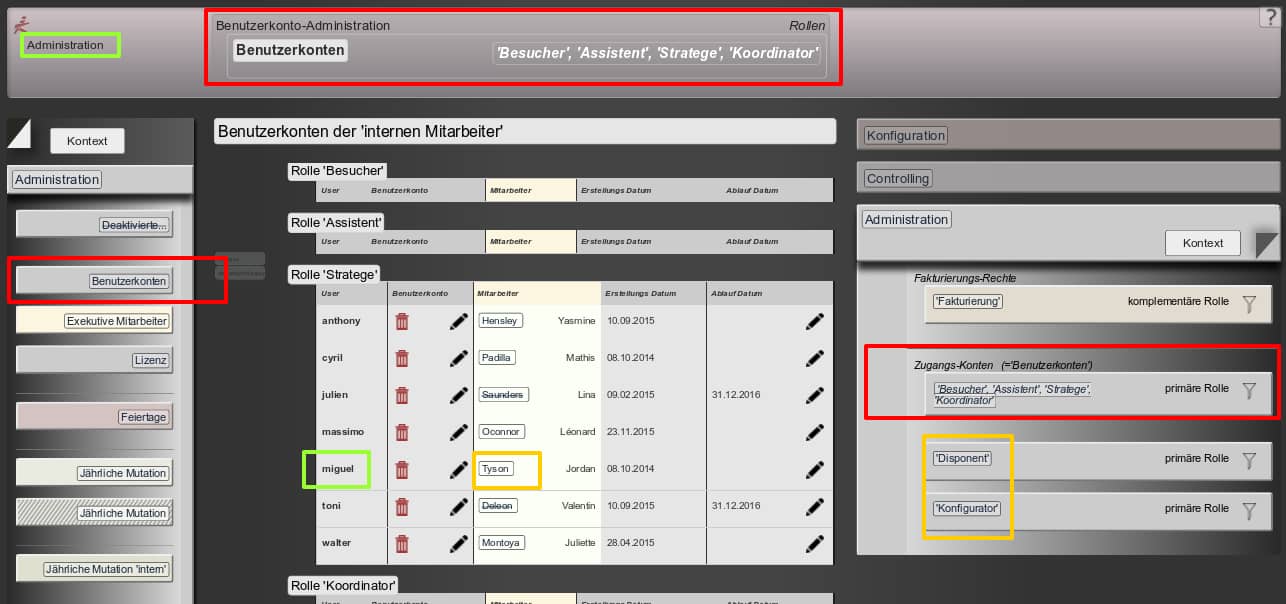1286x604 pixels.
Task: Filter by 'Fakturierung' role funnel icon
Action: point(1248,305)
